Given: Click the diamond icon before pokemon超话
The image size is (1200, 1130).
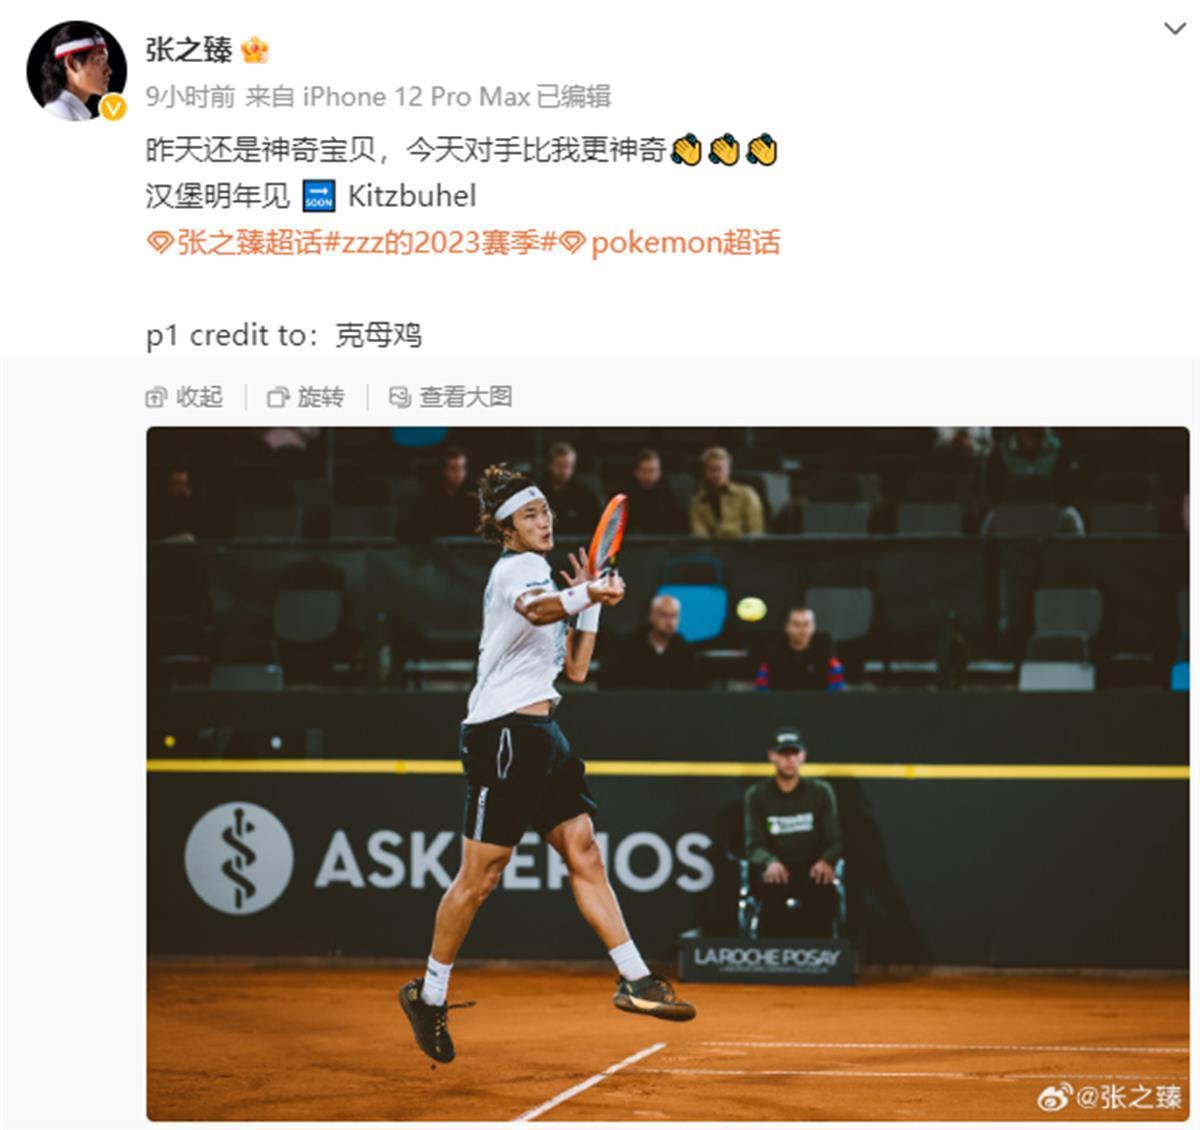Looking at the screenshot, I should (x=572, y=243).
